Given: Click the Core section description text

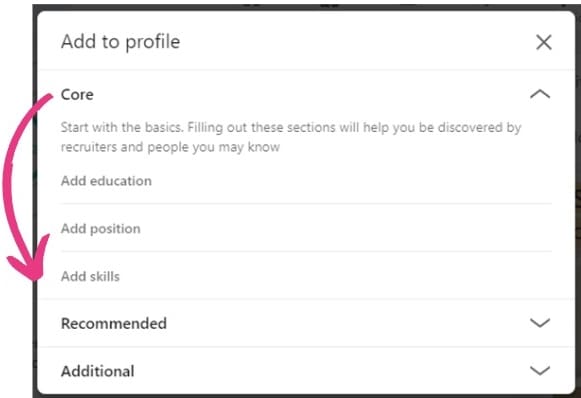Looking at the screenshot, I should pyautogui.click(x=291, y=137).
